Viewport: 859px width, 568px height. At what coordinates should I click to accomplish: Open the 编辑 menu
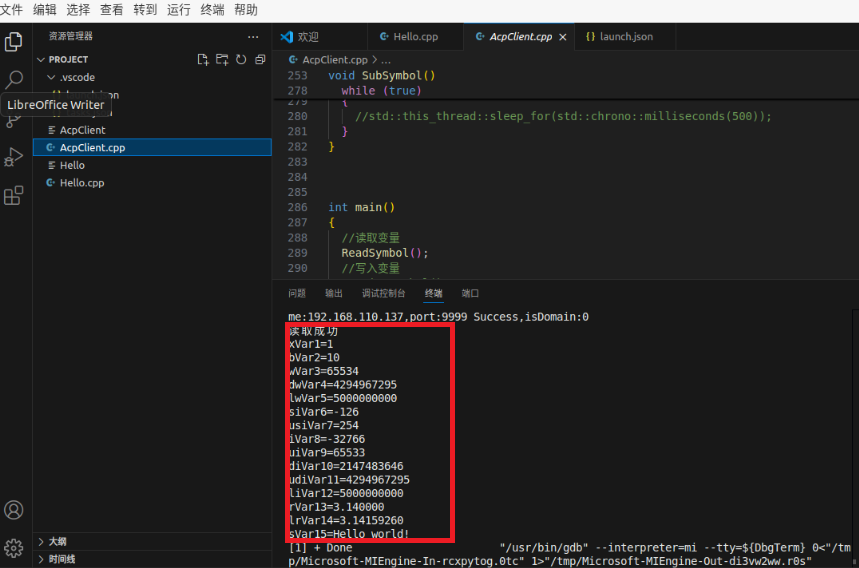[45, 10]
